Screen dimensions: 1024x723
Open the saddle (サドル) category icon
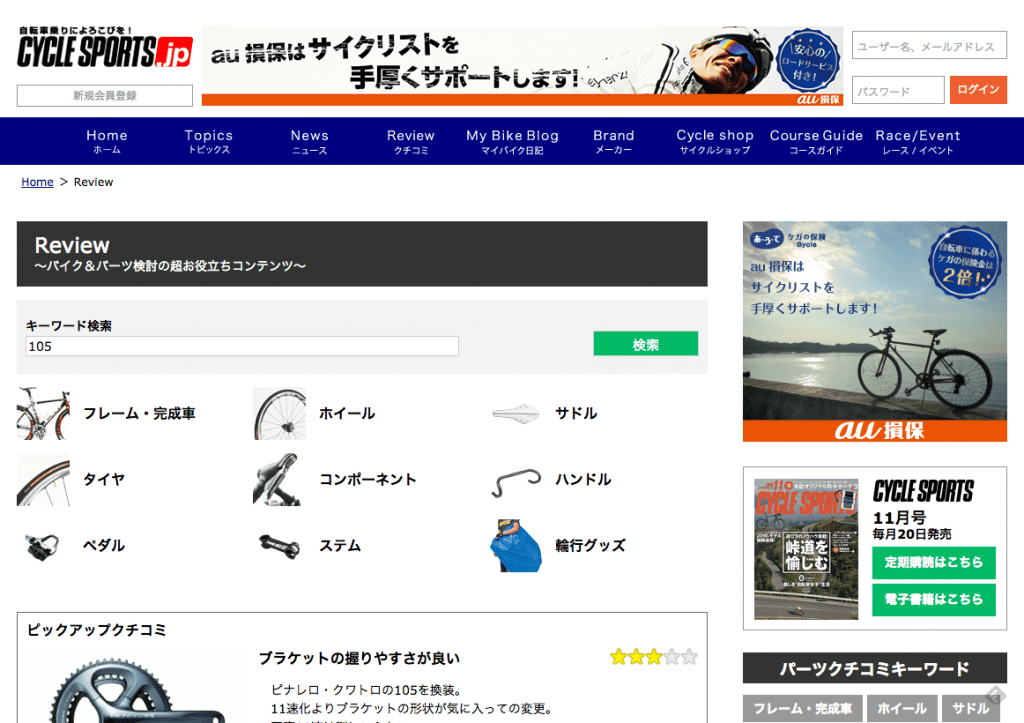pos(516,414)
